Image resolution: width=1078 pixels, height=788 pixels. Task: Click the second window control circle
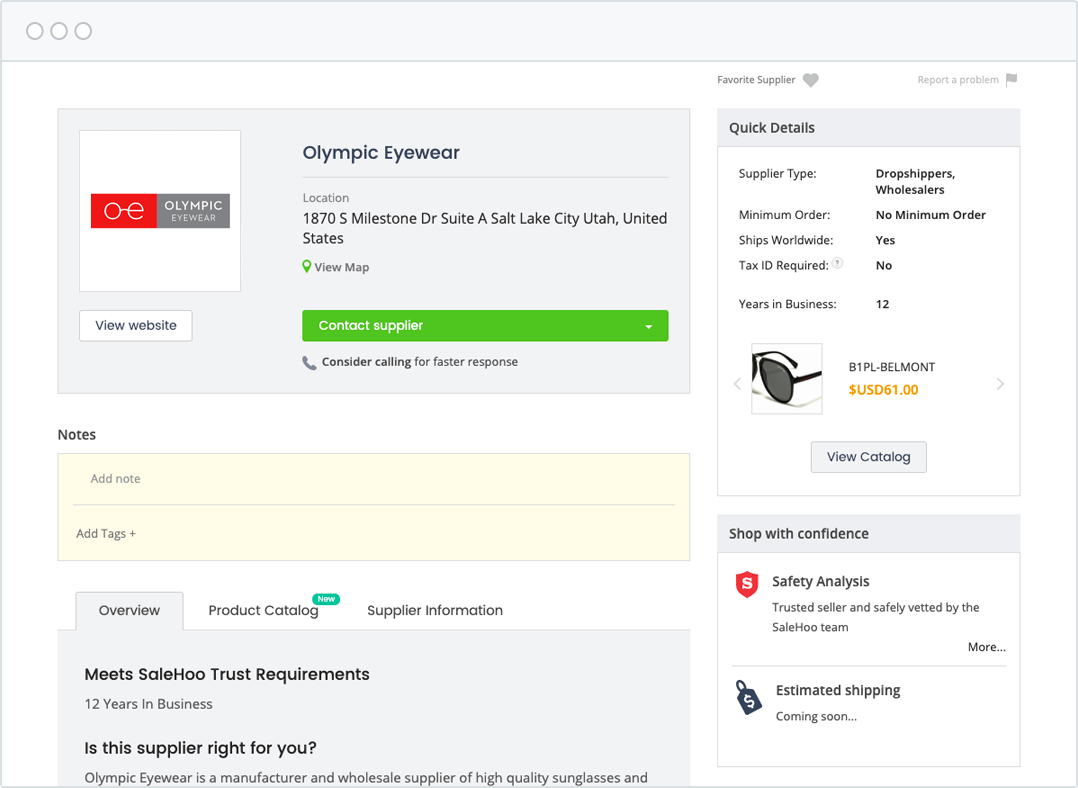tap(59, 31)
